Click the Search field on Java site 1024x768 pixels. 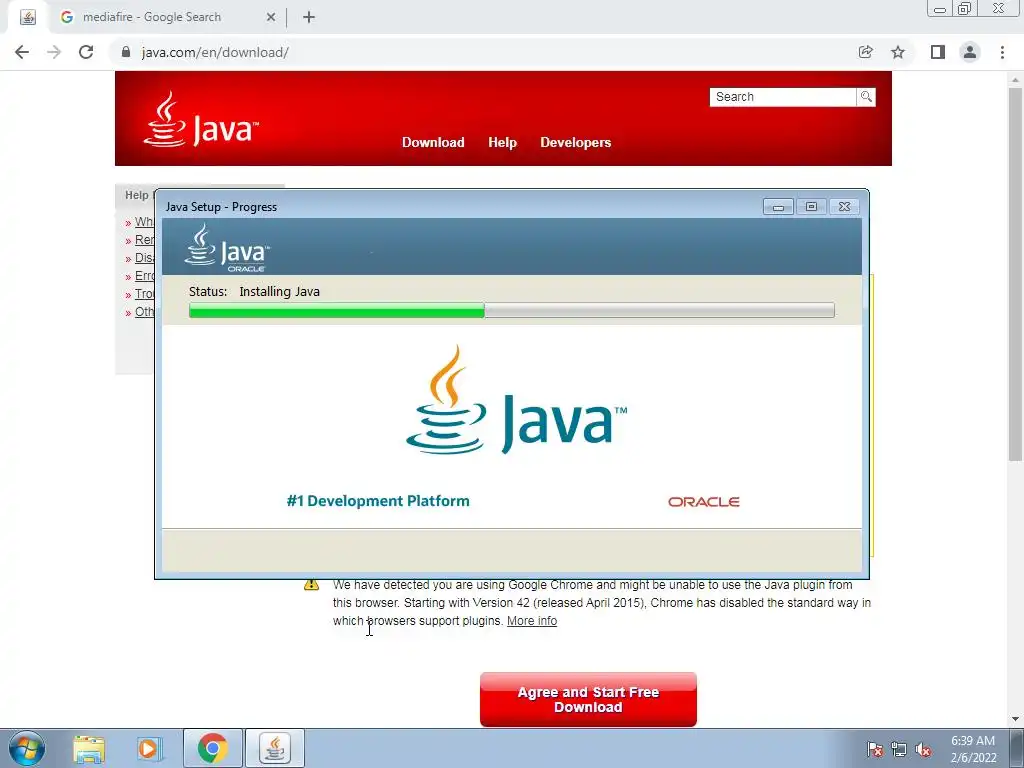(782, 97)
